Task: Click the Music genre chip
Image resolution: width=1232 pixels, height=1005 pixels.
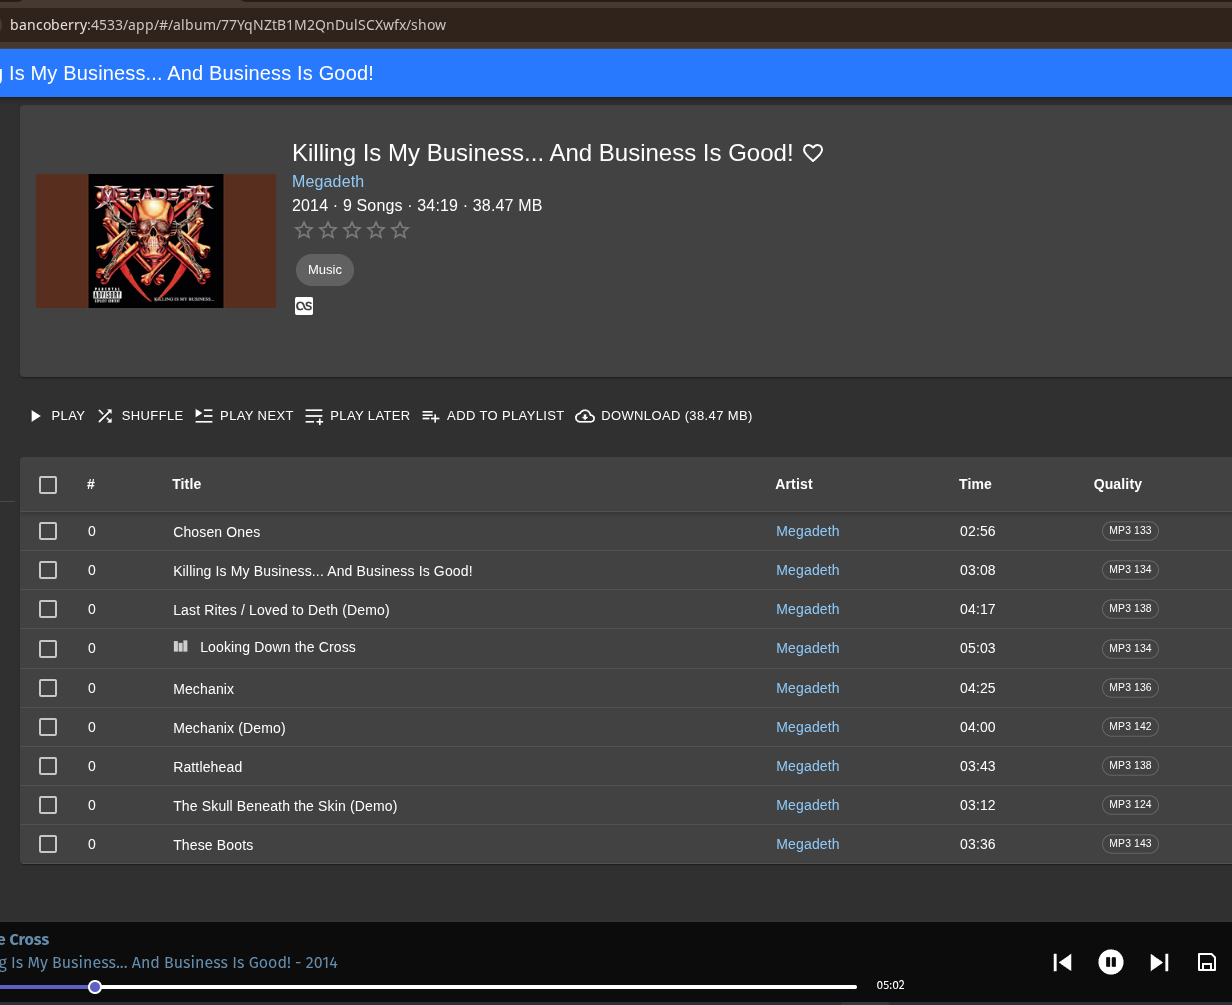Action: (x=325, y=270)
